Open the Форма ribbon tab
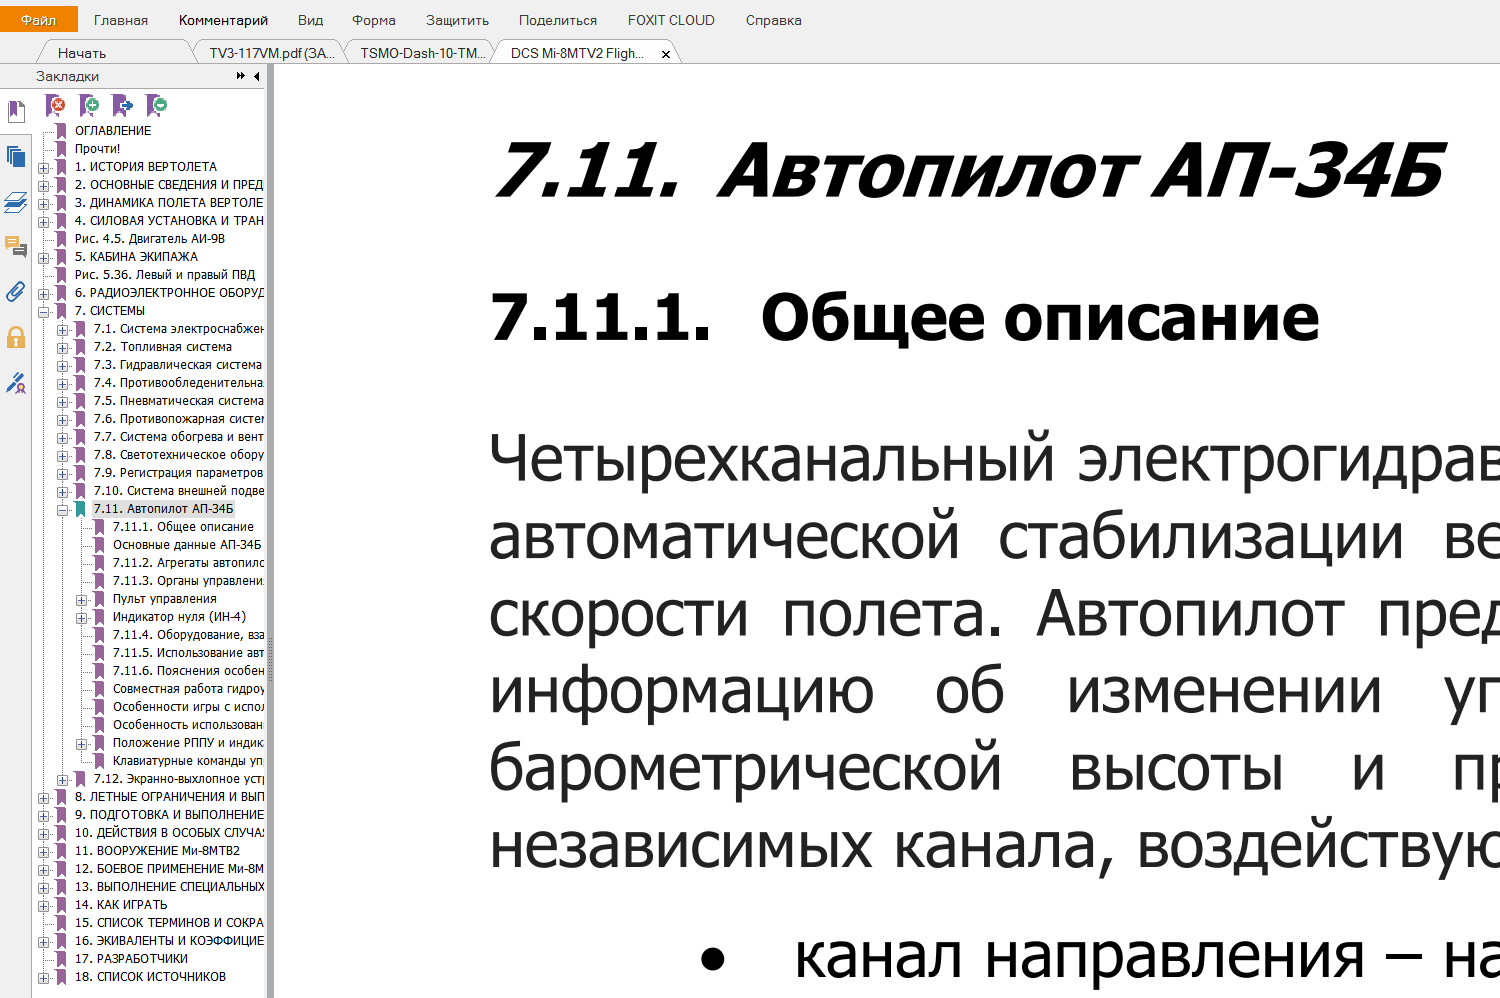This screenshot has height=998, width=1500. click(x=374, y=20)
